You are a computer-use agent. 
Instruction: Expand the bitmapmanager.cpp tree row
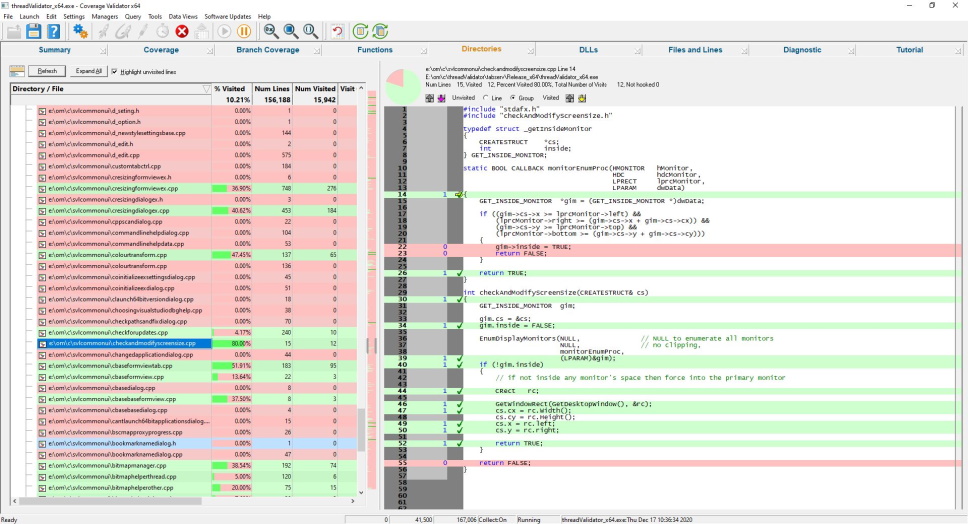tap(42, 466)
